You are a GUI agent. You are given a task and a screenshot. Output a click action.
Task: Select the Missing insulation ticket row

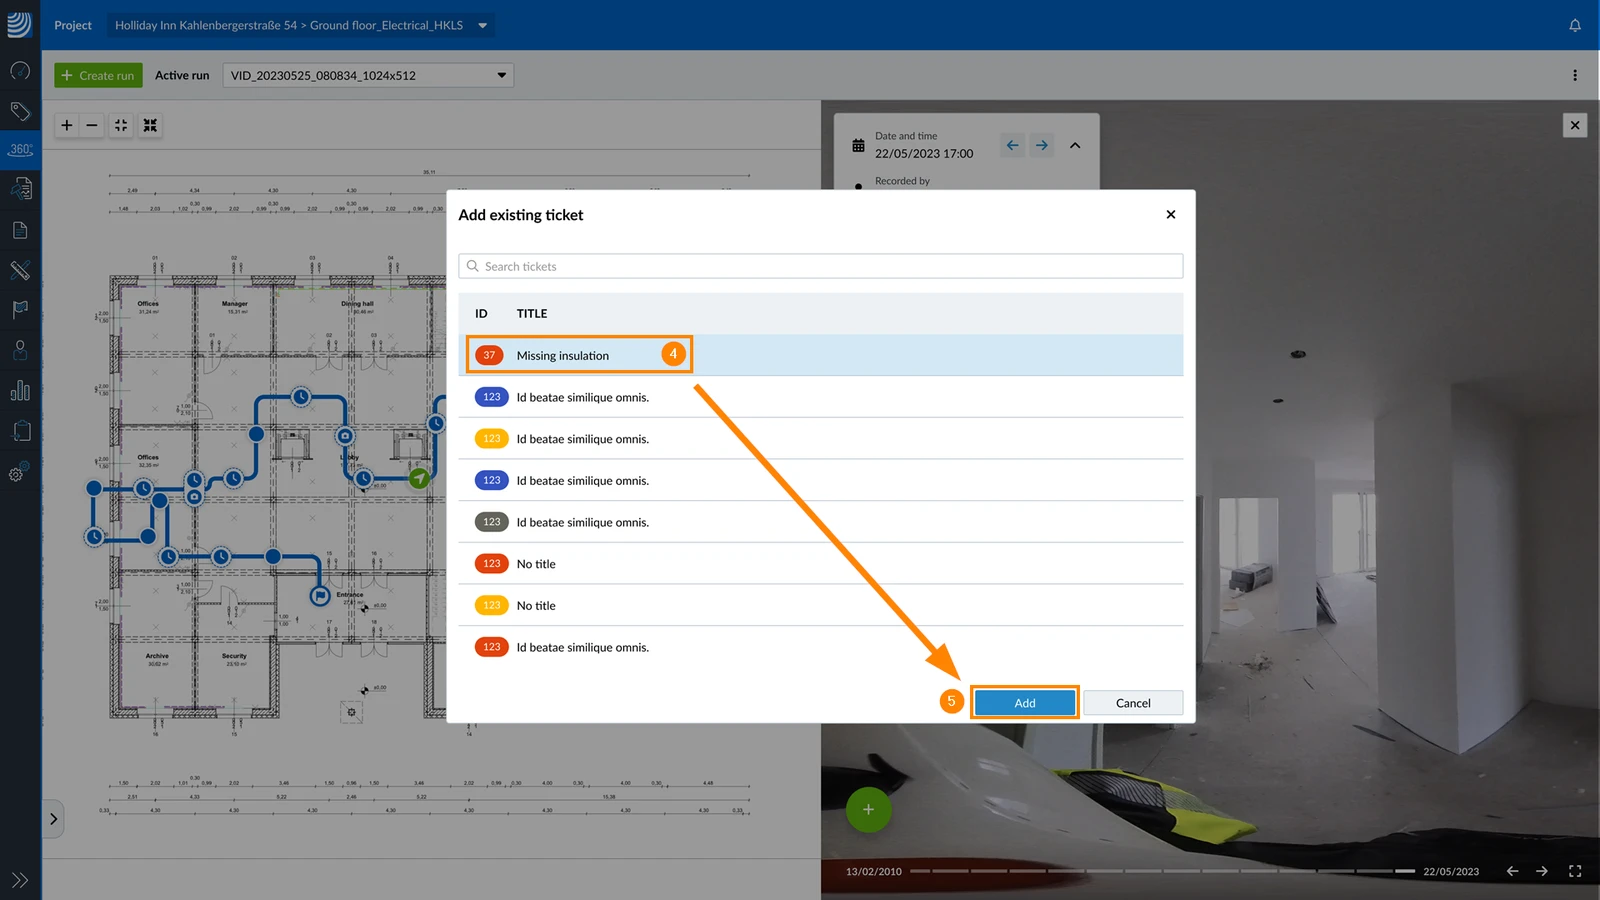pyautogui.click(x=821, y=355)
